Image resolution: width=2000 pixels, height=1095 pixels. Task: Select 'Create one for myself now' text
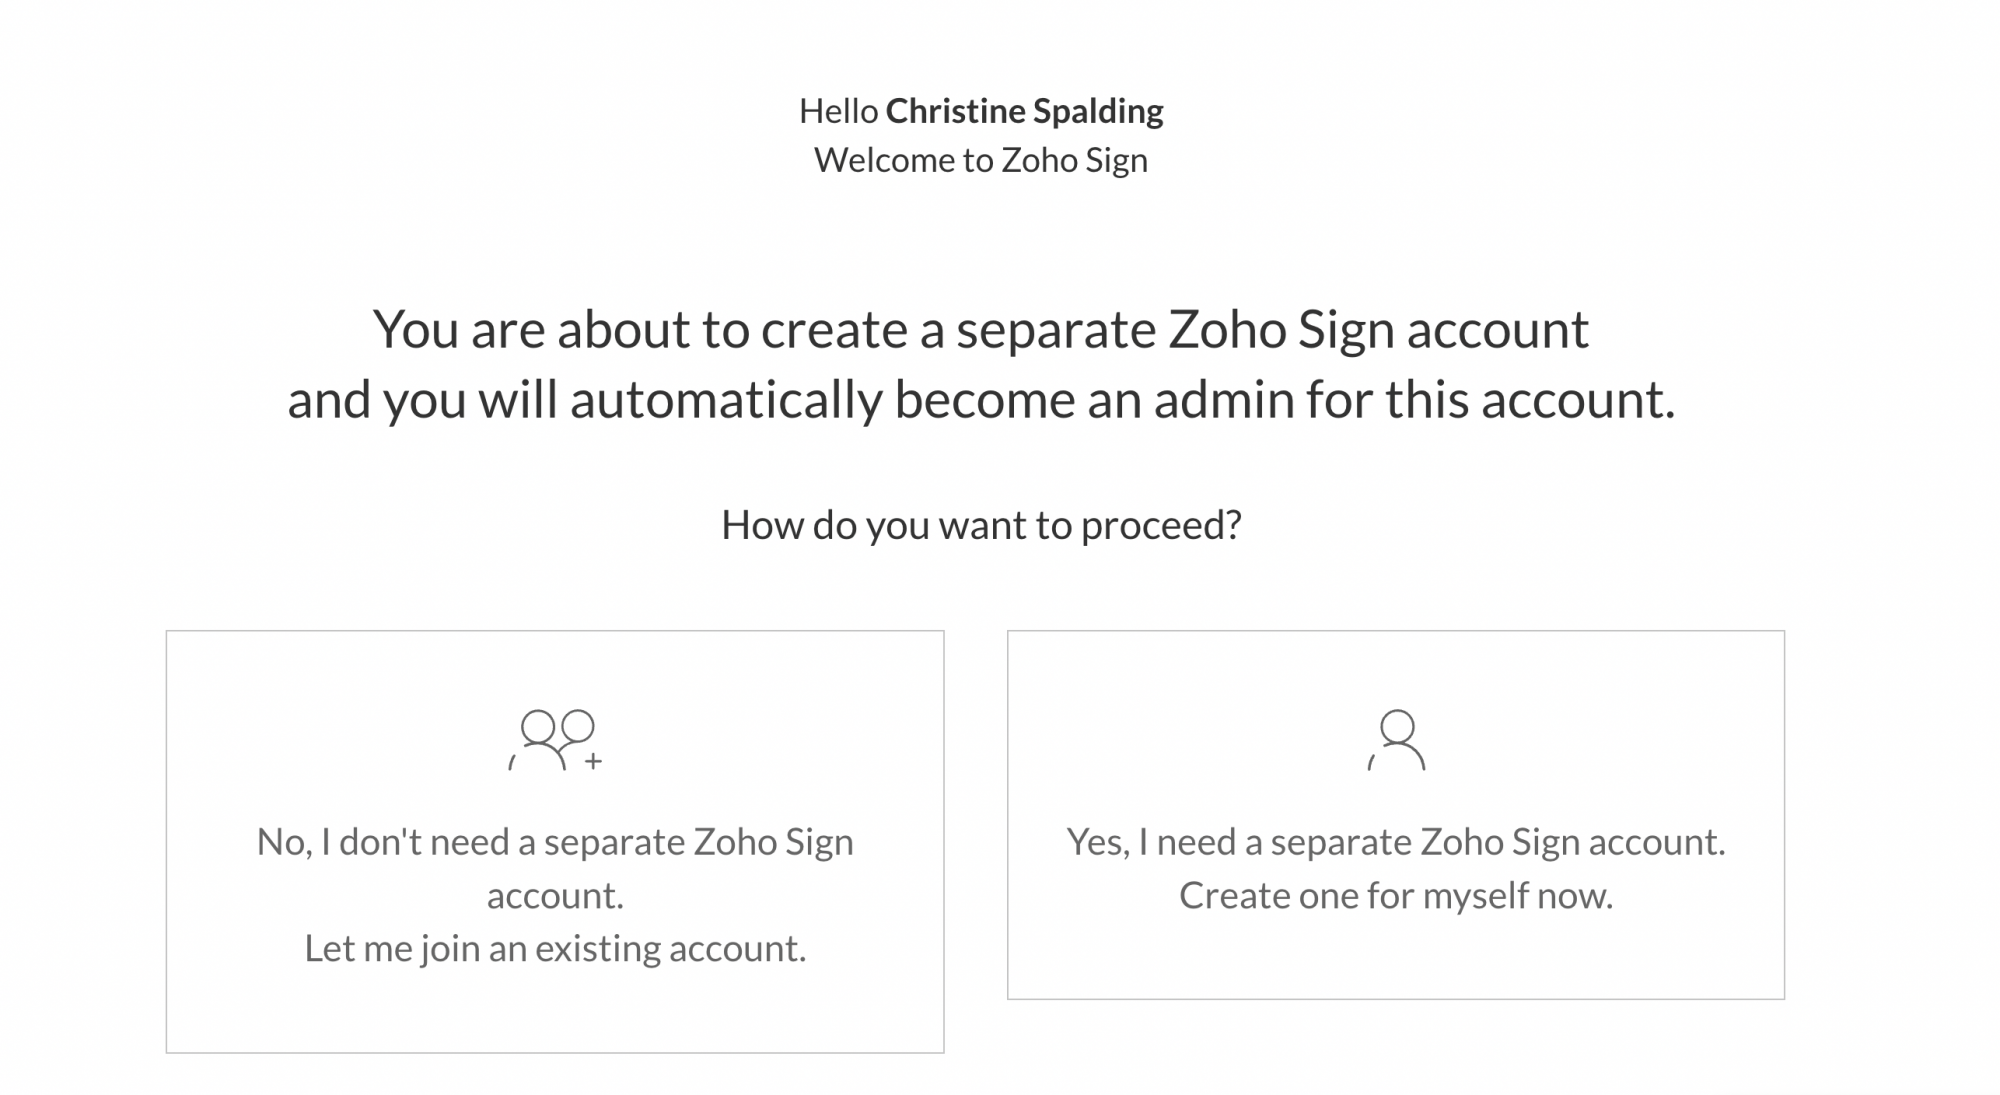click(1396, 895)
